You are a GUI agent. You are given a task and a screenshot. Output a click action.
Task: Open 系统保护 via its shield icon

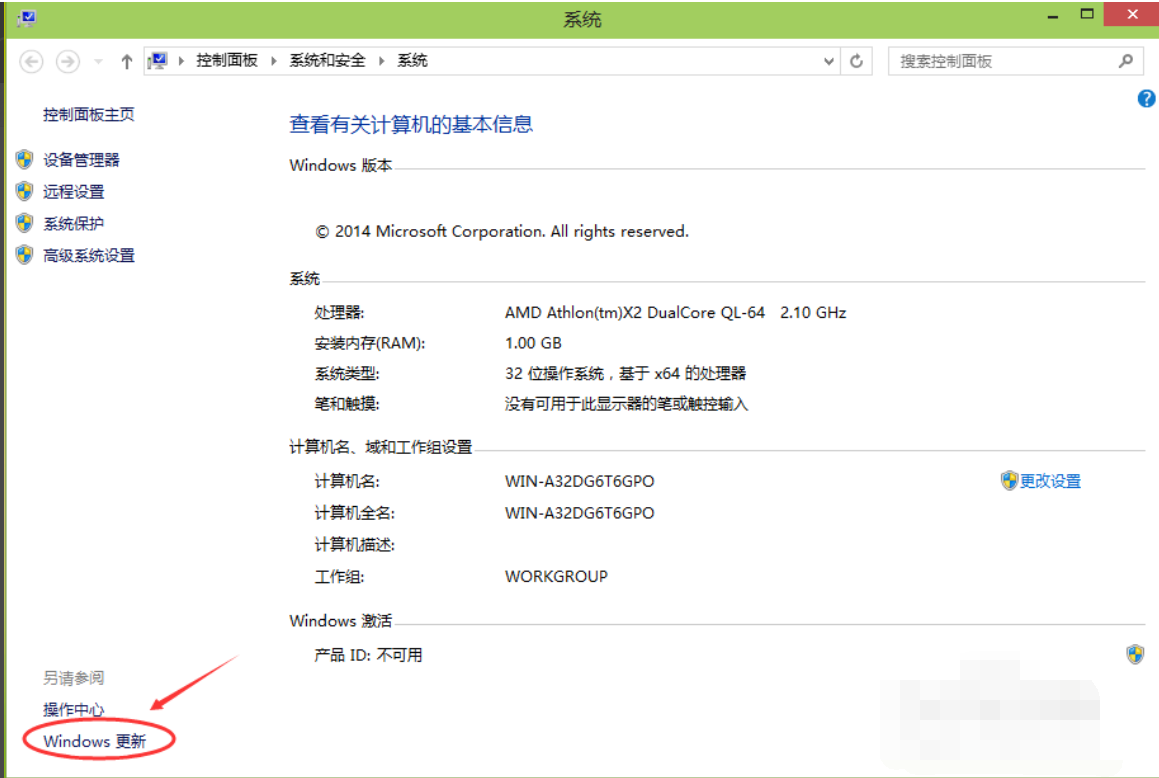24,222
